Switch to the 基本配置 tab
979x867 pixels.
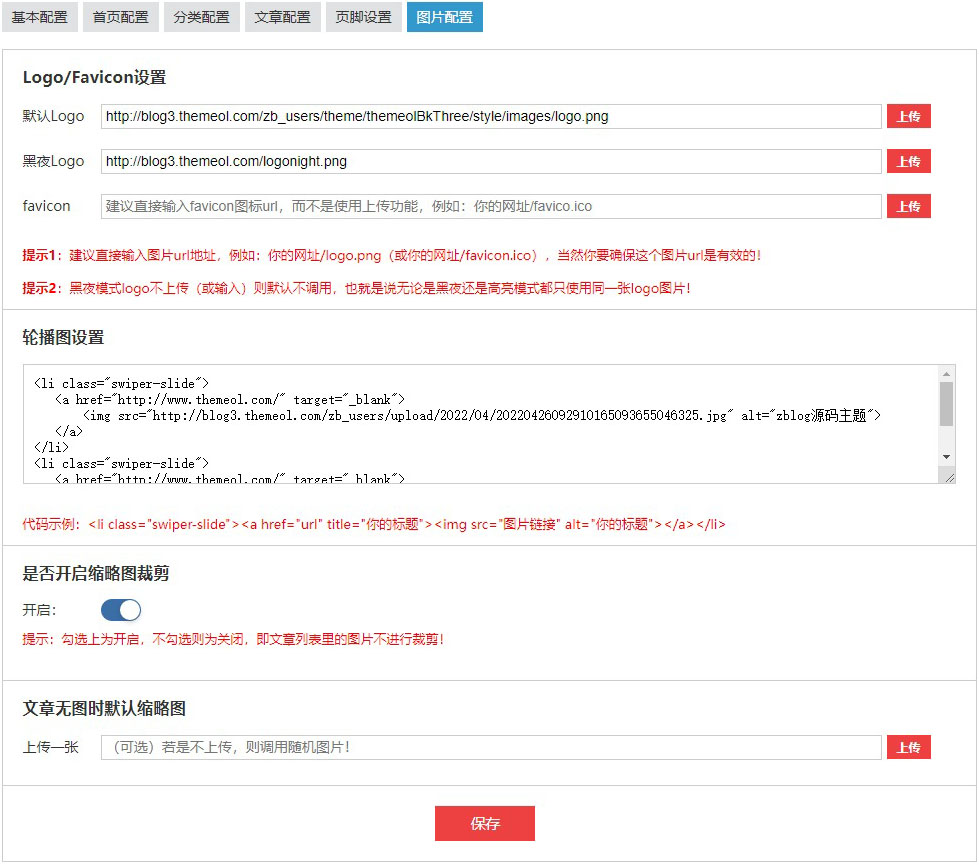click(40, 17)
